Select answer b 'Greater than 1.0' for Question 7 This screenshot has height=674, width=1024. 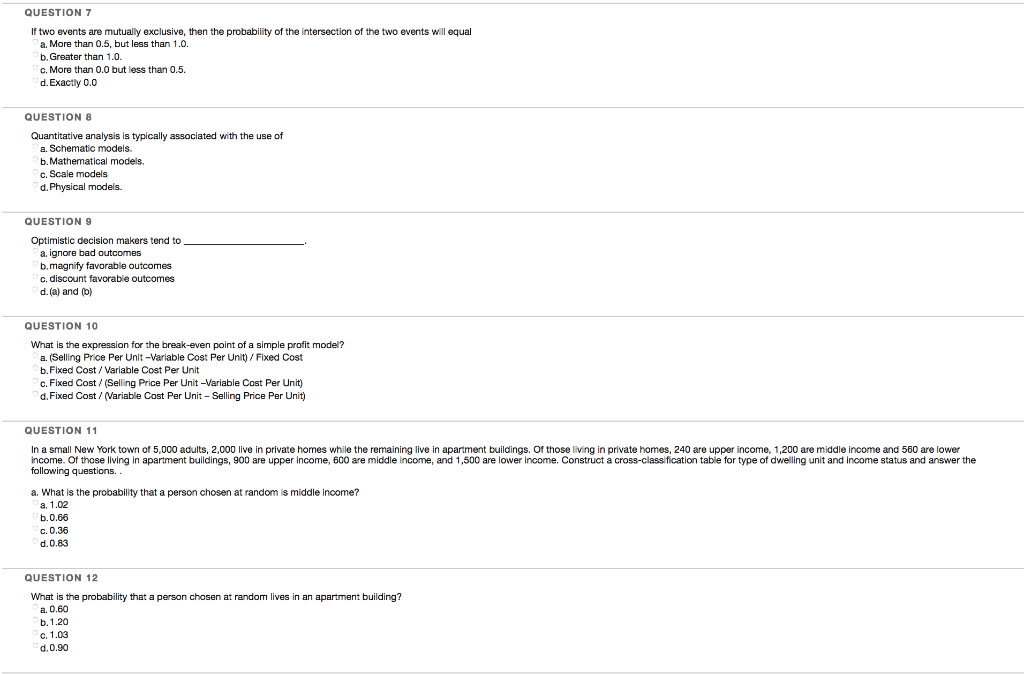(33, 57)
